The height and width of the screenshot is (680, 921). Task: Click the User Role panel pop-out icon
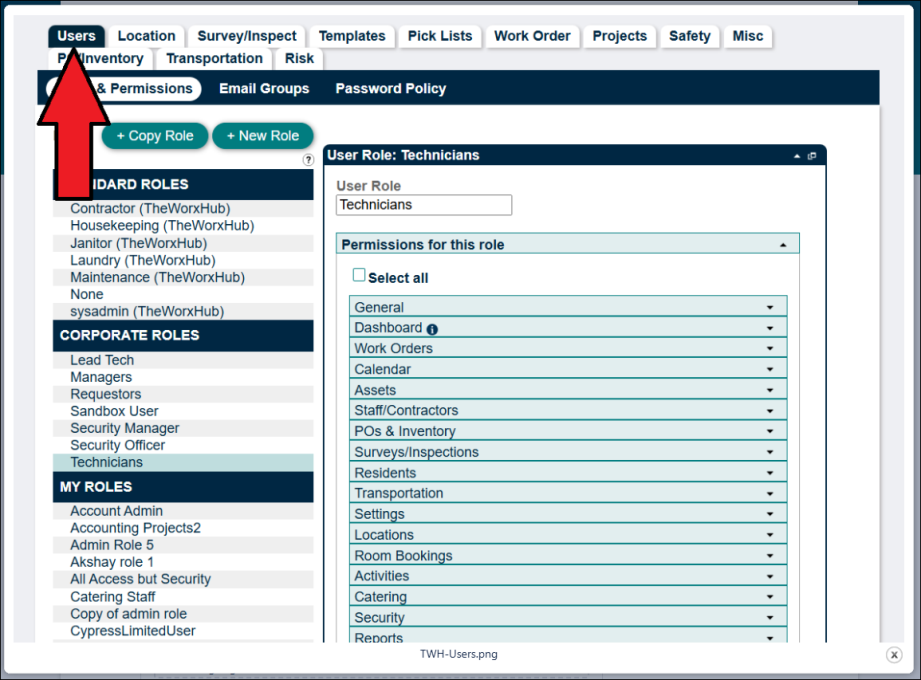812,156
